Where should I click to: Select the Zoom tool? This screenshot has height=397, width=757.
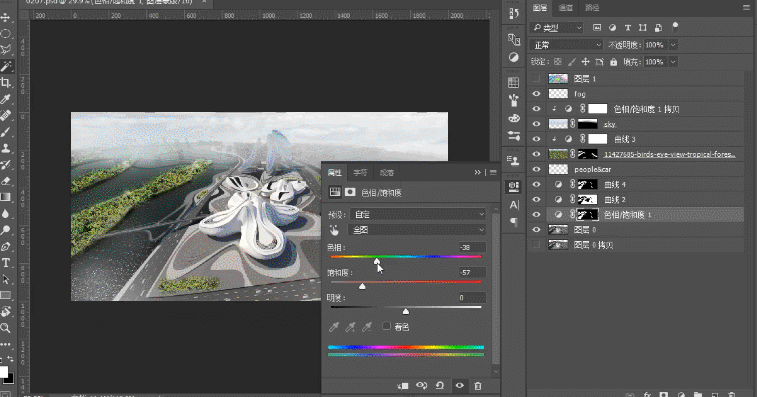click(x=6, y=328)
